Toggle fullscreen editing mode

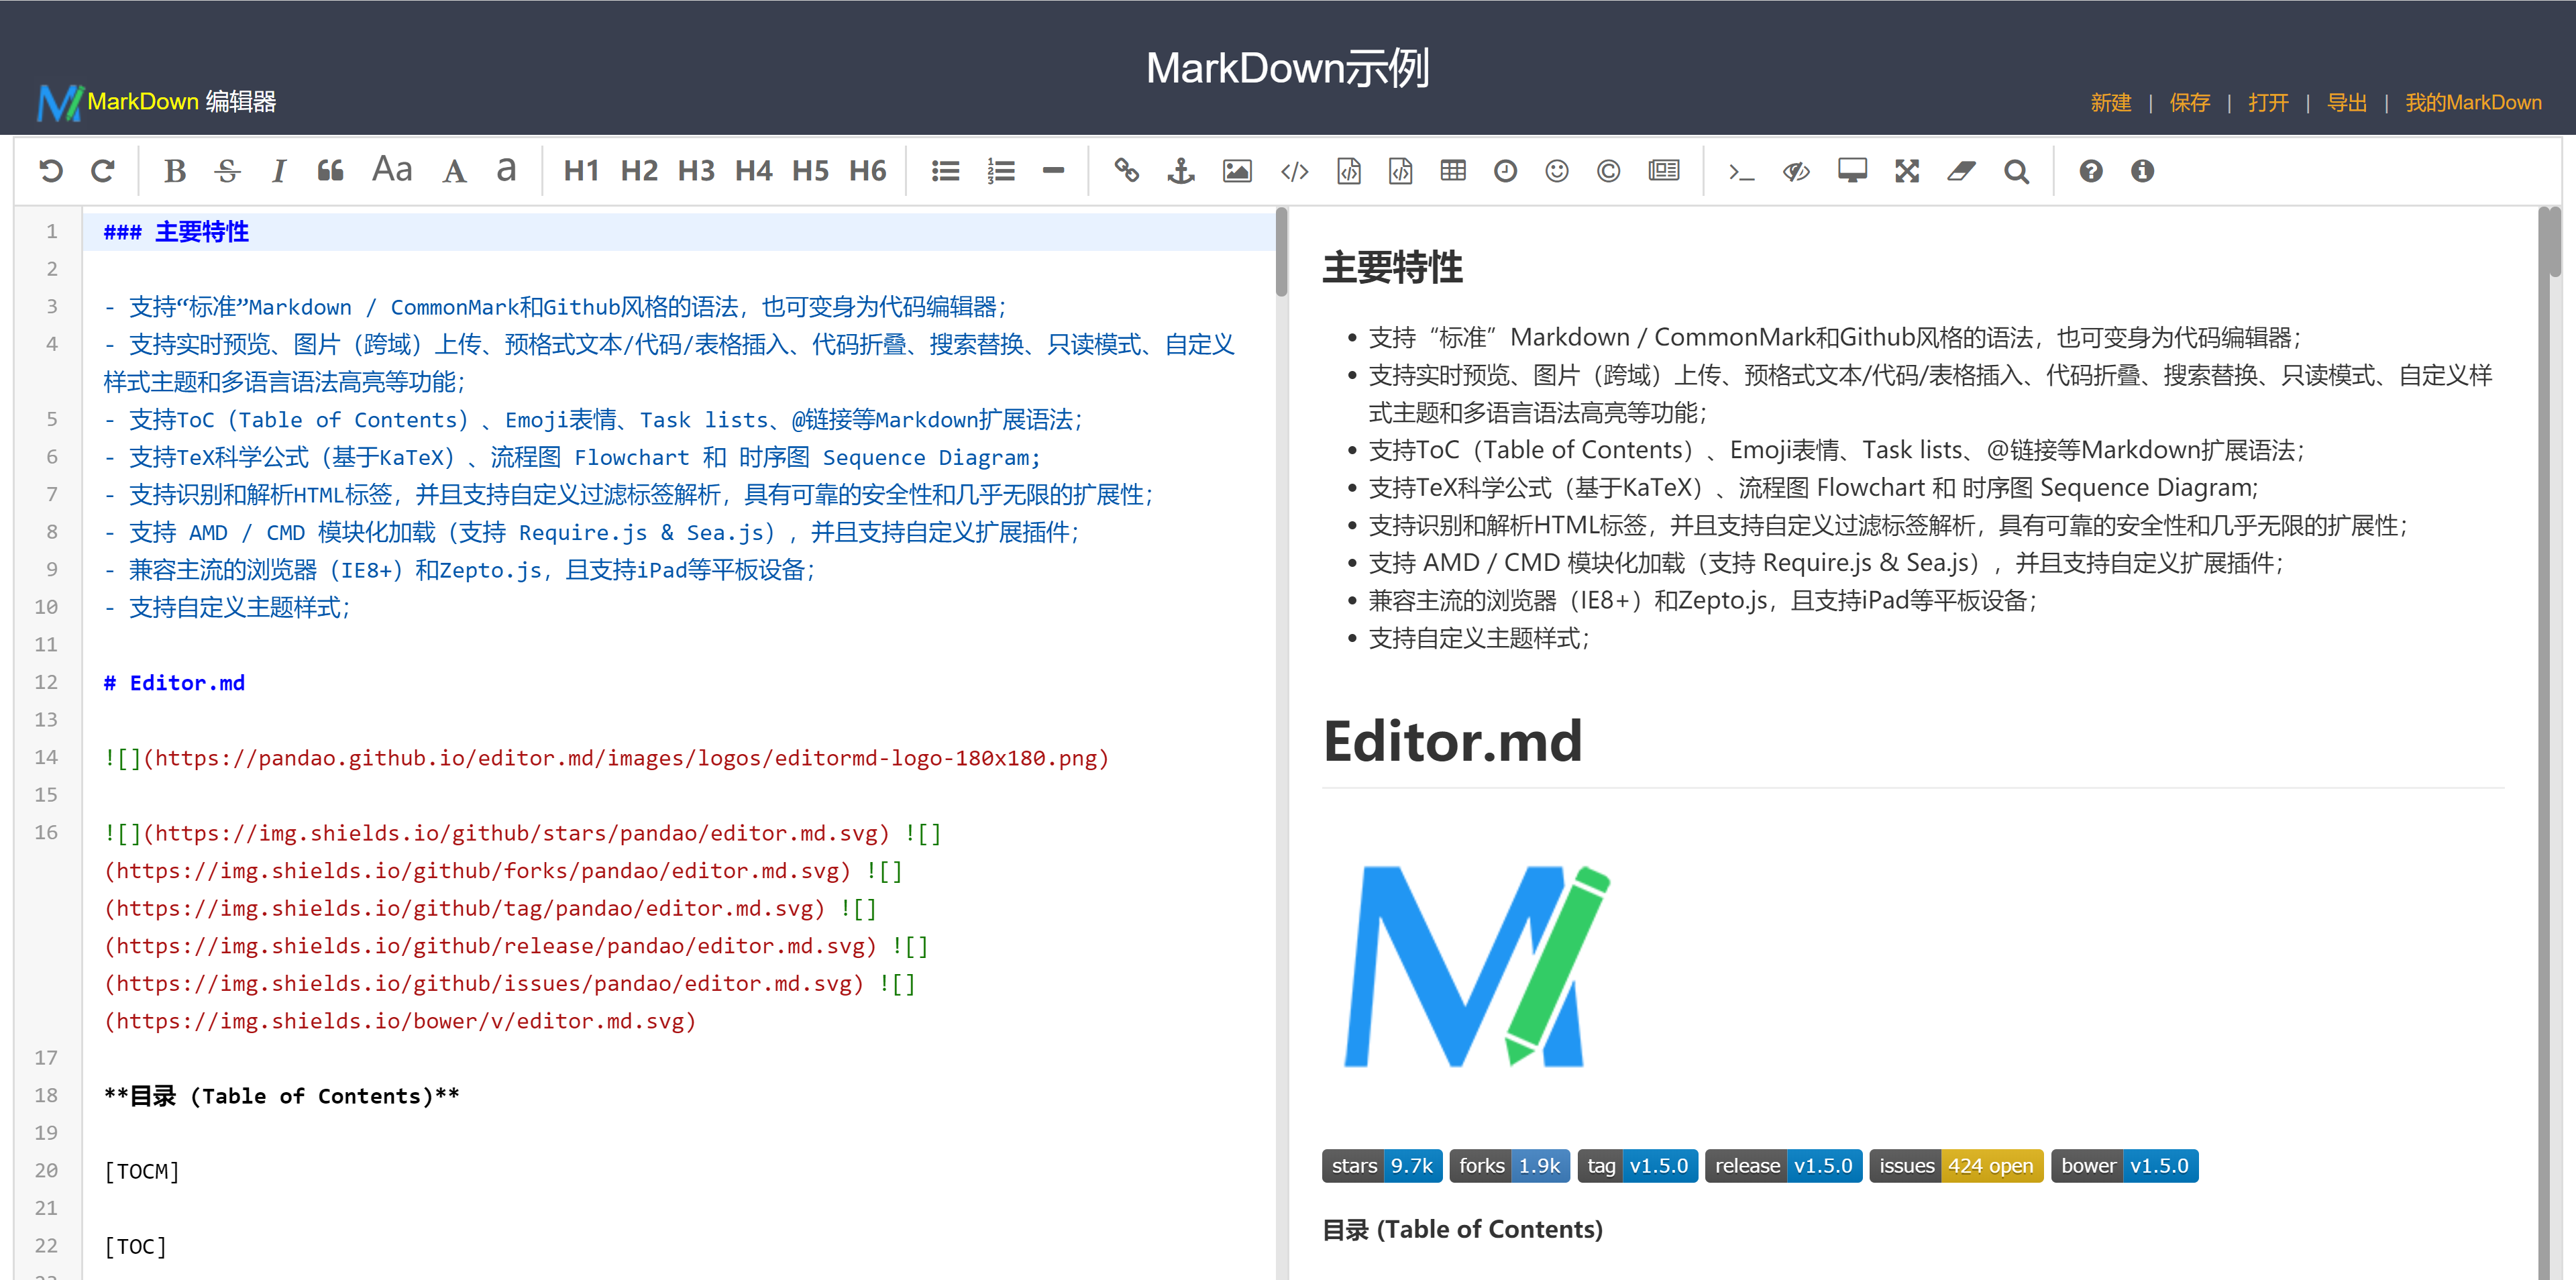tap(1906, 170)
